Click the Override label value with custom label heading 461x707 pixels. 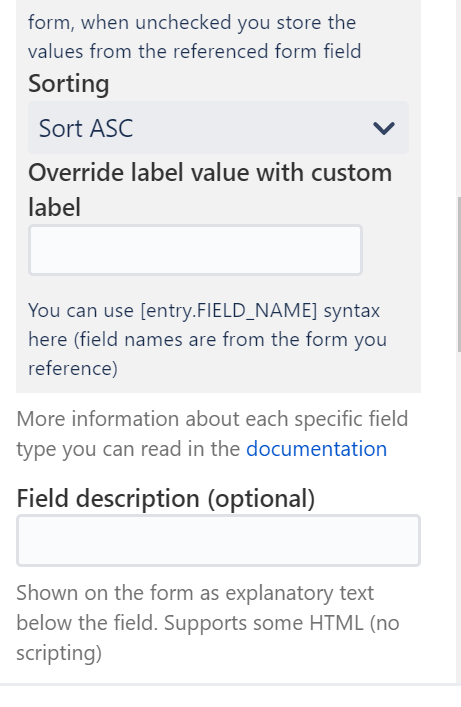[210, 190]
